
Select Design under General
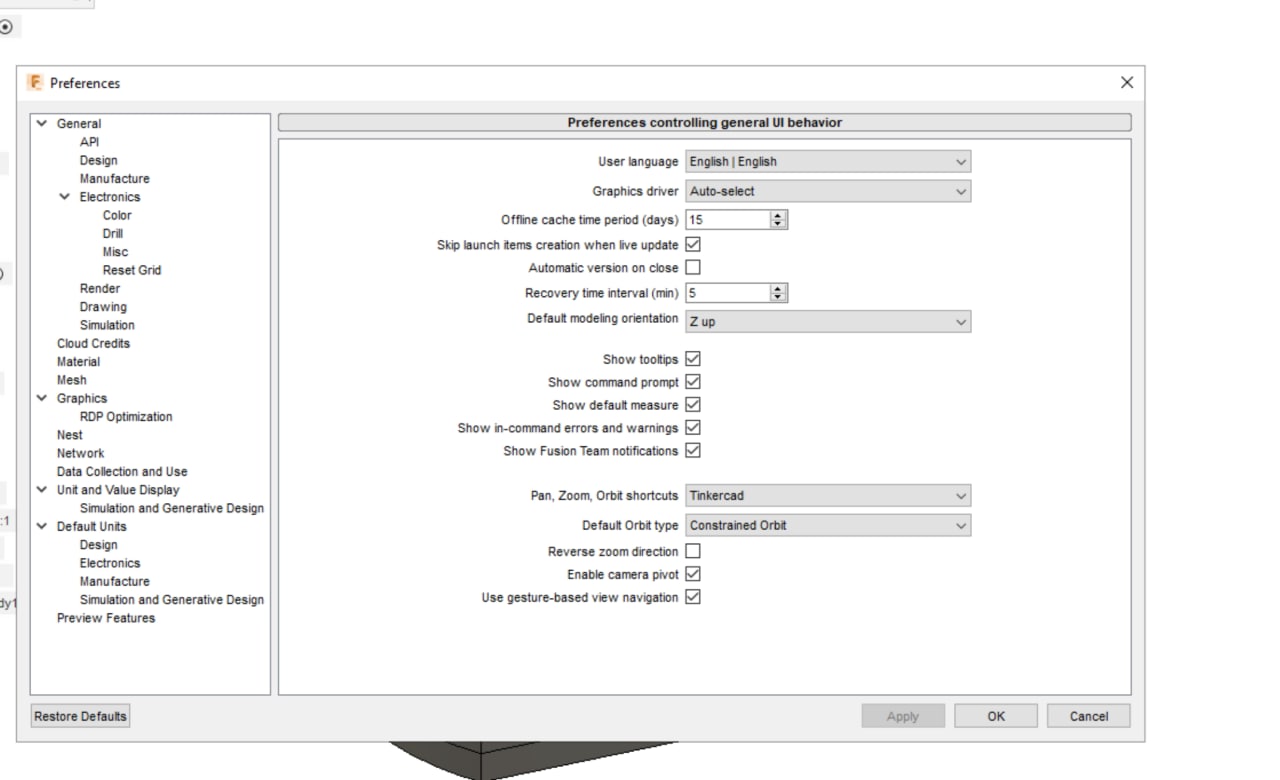pyautogui.click(x=98, y=160)
